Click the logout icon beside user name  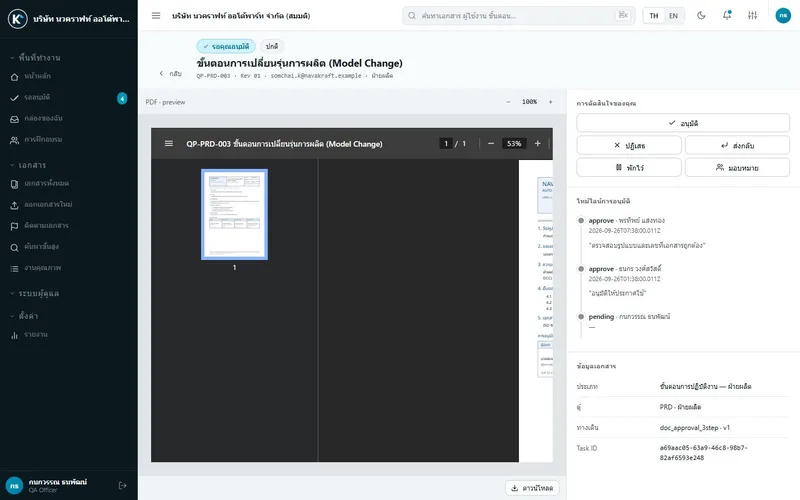point(122,486)
